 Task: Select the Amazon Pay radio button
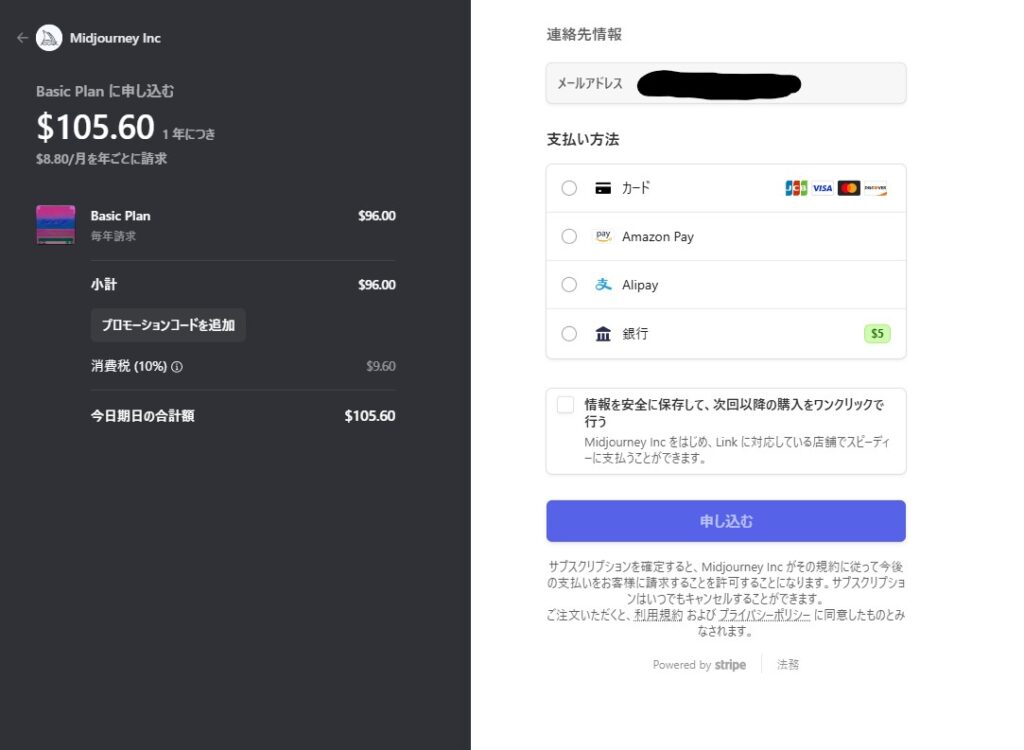(x=569, y=236)
